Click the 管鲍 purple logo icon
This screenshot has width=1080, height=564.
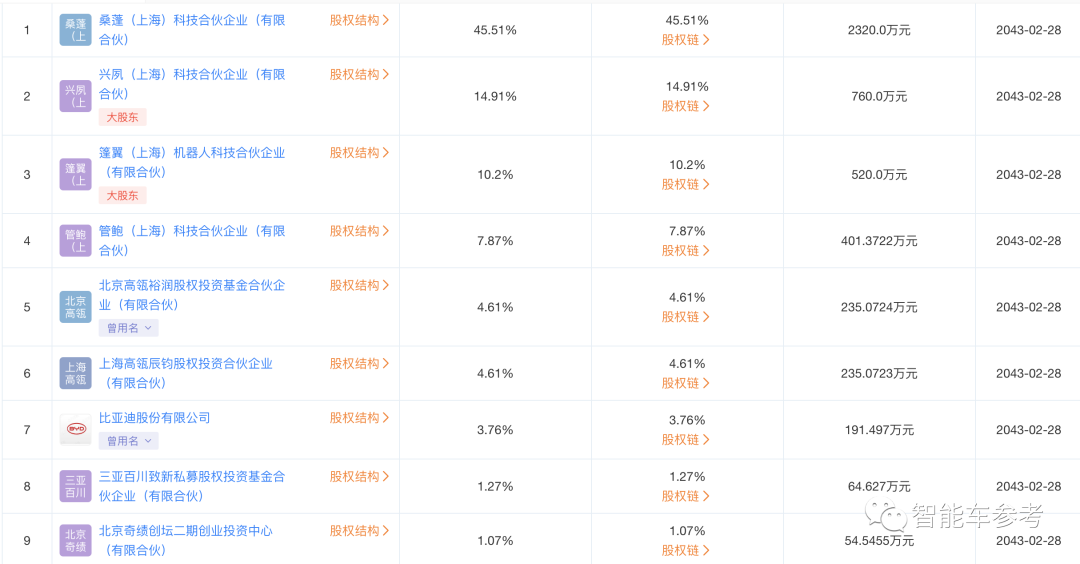click(x=76, y=240)
